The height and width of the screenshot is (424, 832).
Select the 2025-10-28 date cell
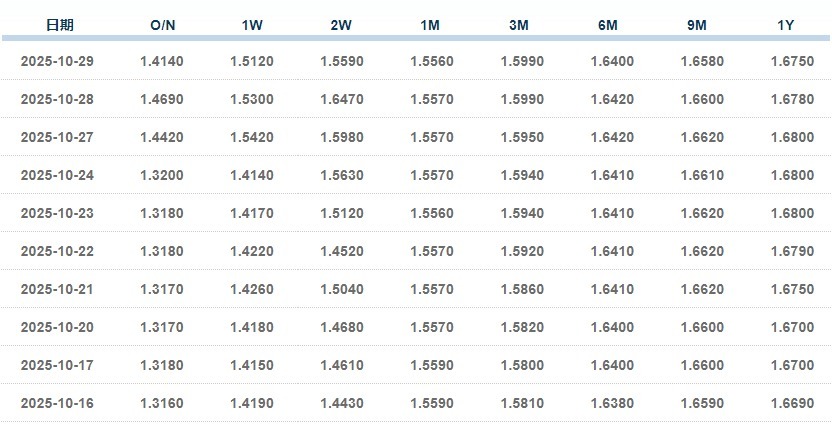click(x=58, y=100)
